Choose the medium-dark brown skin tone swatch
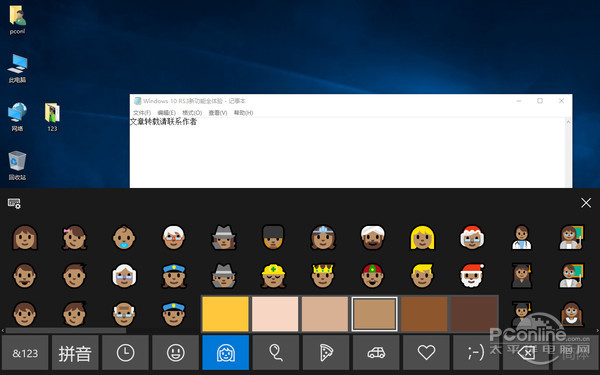600x375 pixels. click(424, 314)
